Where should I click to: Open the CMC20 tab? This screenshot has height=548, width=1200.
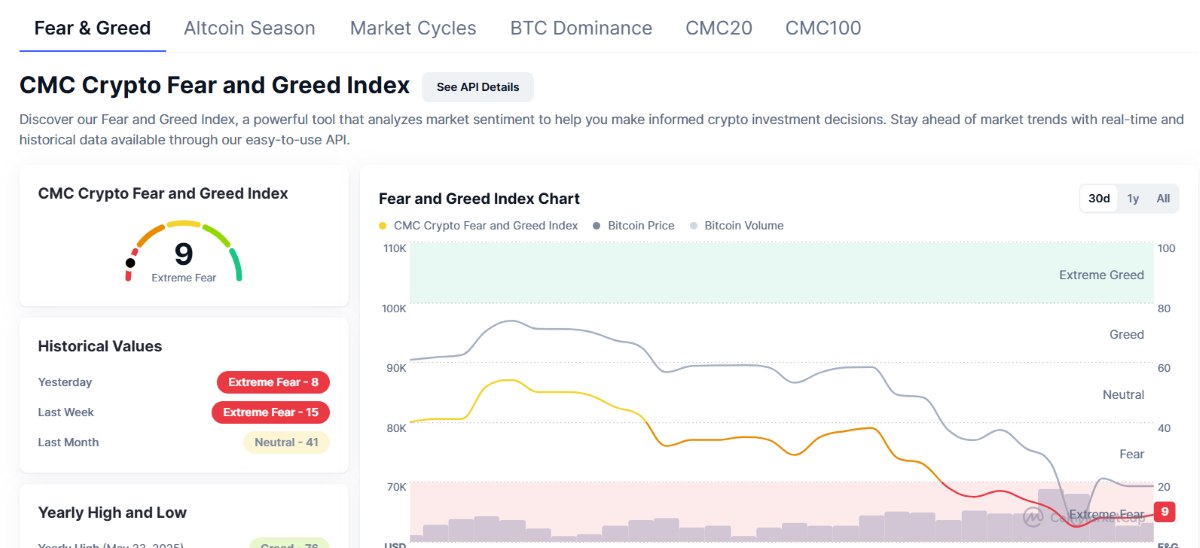pos(719,28)
